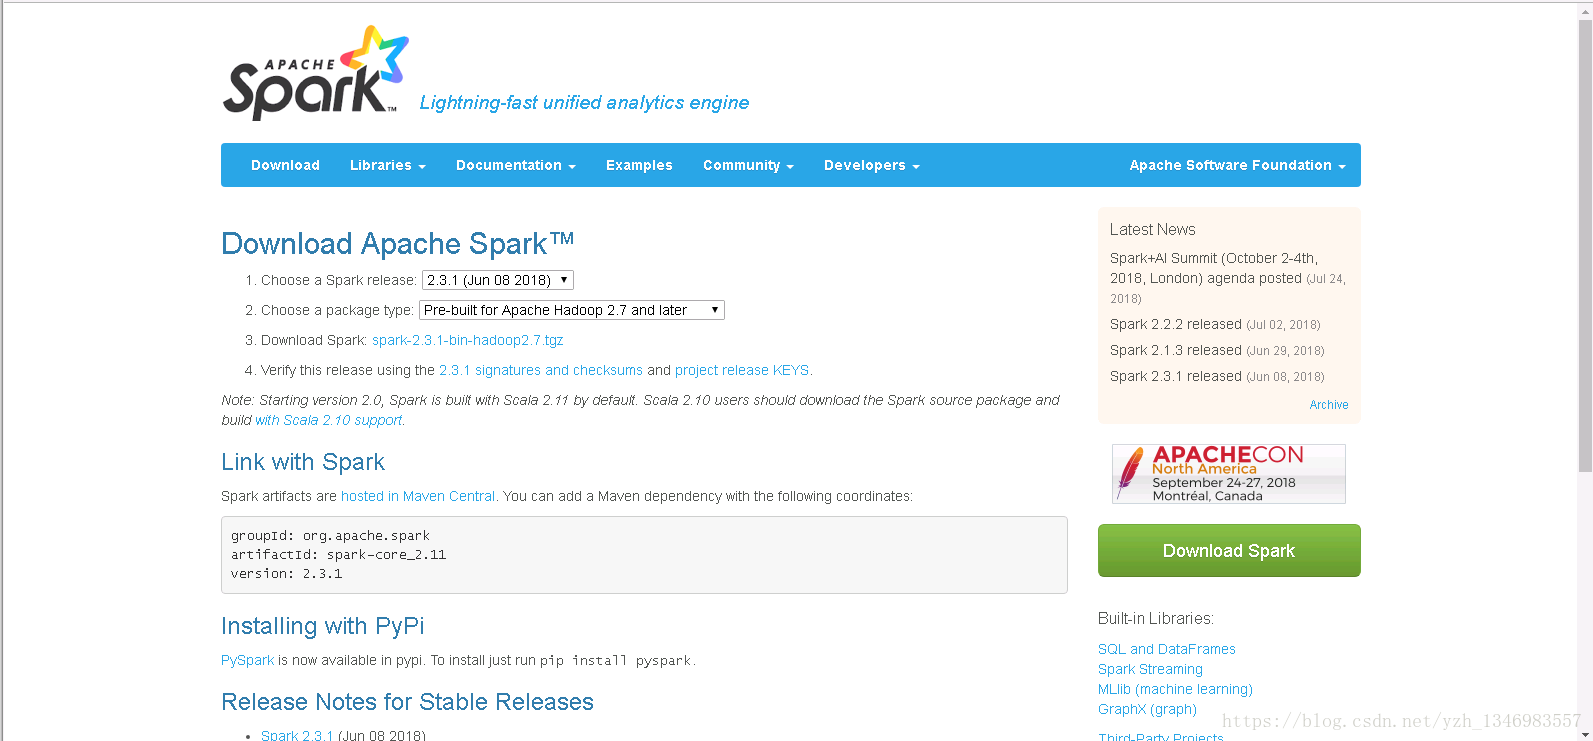Open 'hosted in Maven Central' link
Screen dimensions: 1593x741
(x=418, y=496)
